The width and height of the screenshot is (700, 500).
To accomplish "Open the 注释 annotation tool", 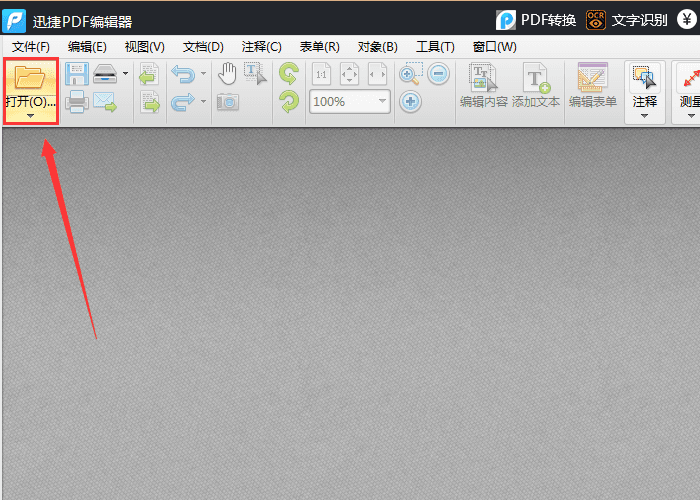I will point(645,92).
